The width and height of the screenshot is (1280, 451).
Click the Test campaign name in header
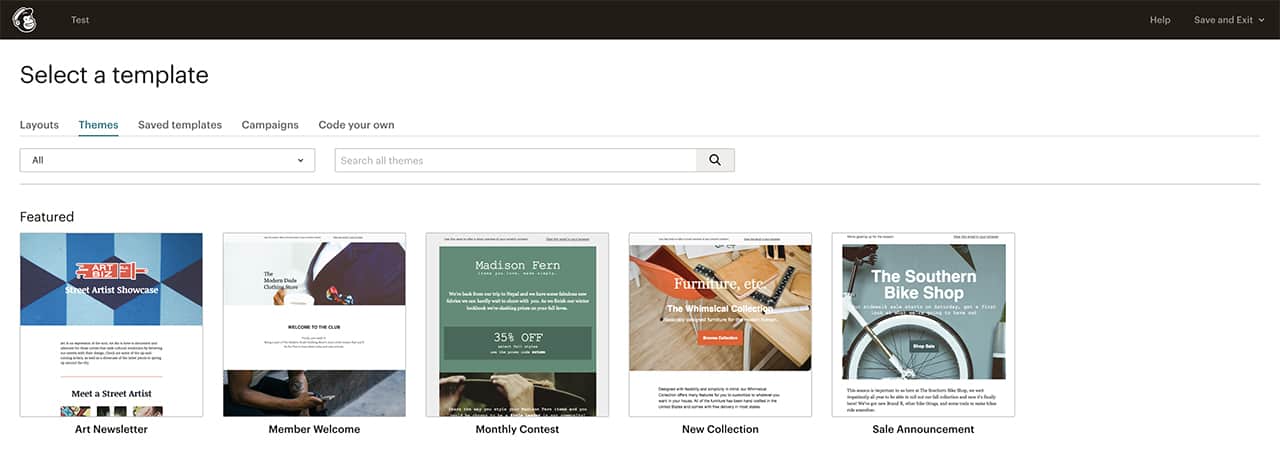80,20
